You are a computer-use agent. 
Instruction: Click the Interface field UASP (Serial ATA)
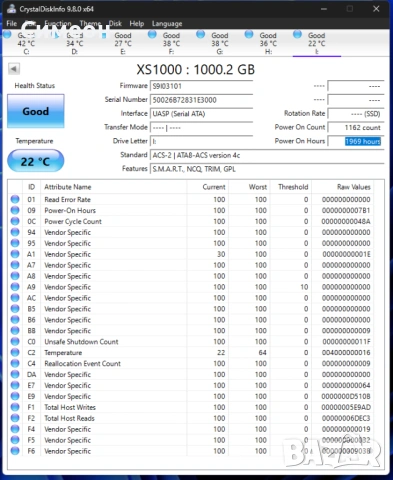click(x=201, y=114)
